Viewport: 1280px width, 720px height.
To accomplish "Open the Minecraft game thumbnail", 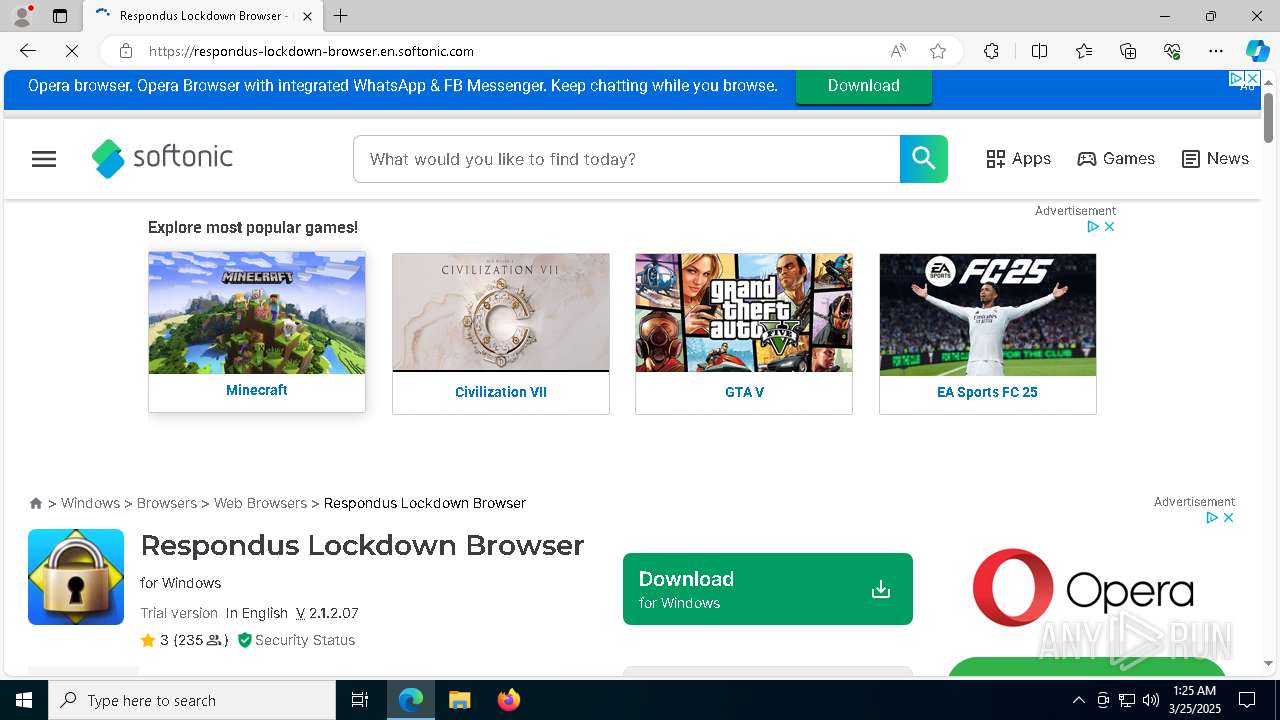I will (257, 313).
